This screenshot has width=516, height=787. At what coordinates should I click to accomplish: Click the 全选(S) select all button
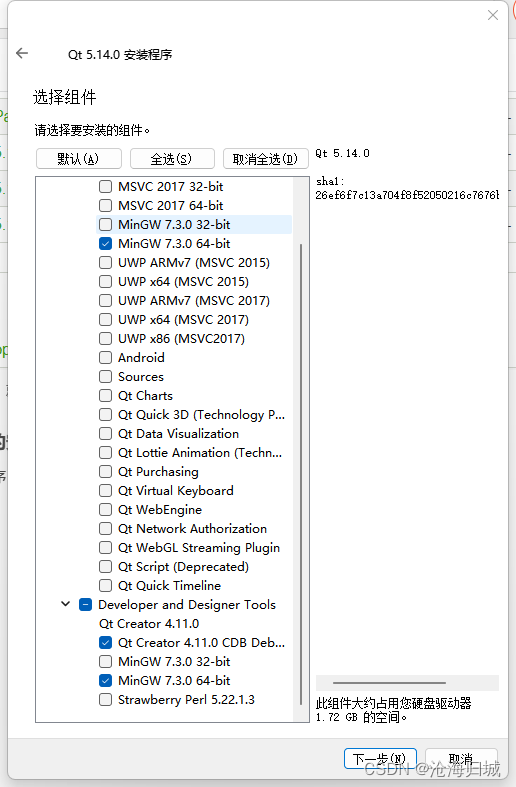pyautogui.click(x=172, y=159)
